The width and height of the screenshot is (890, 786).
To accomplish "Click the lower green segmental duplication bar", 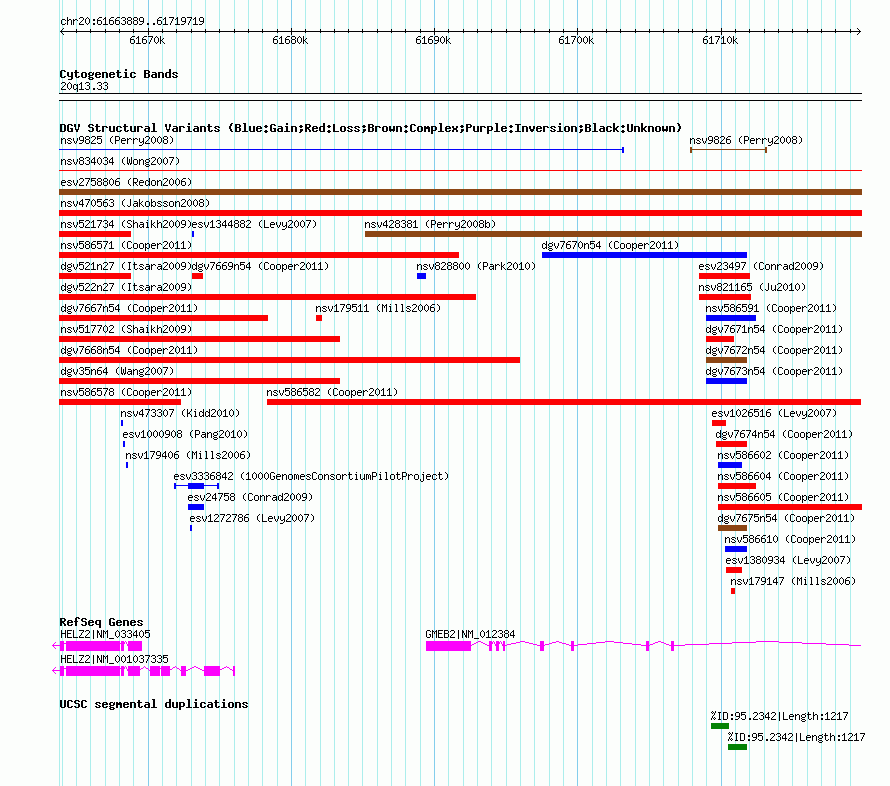I will pos(737,747).
